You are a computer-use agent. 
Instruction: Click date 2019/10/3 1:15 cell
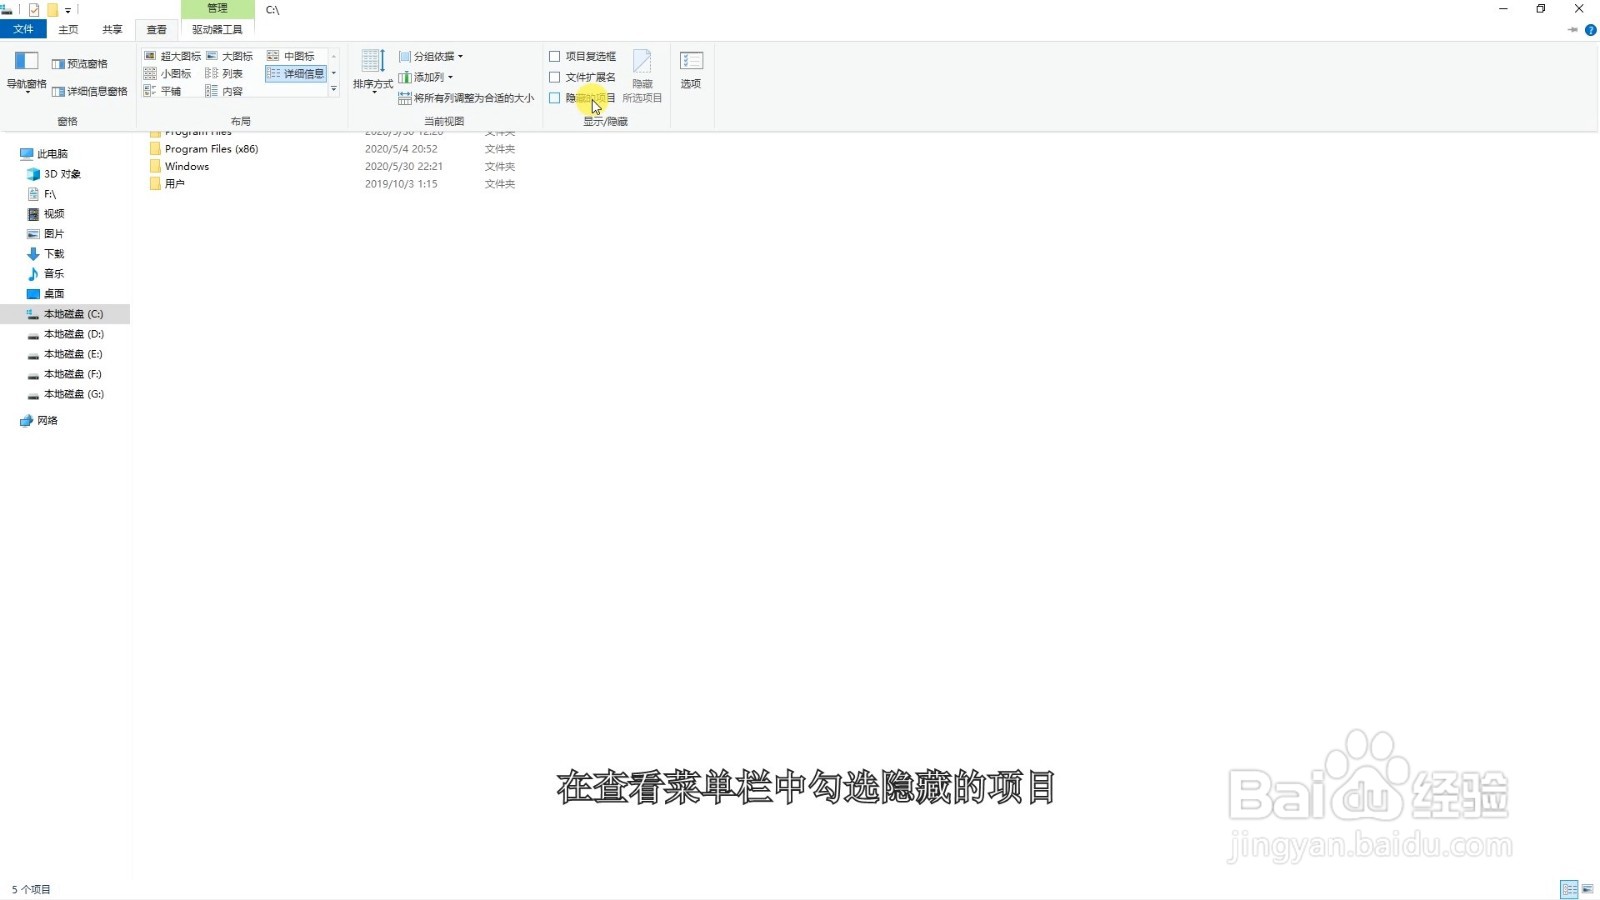coord(401,184)
